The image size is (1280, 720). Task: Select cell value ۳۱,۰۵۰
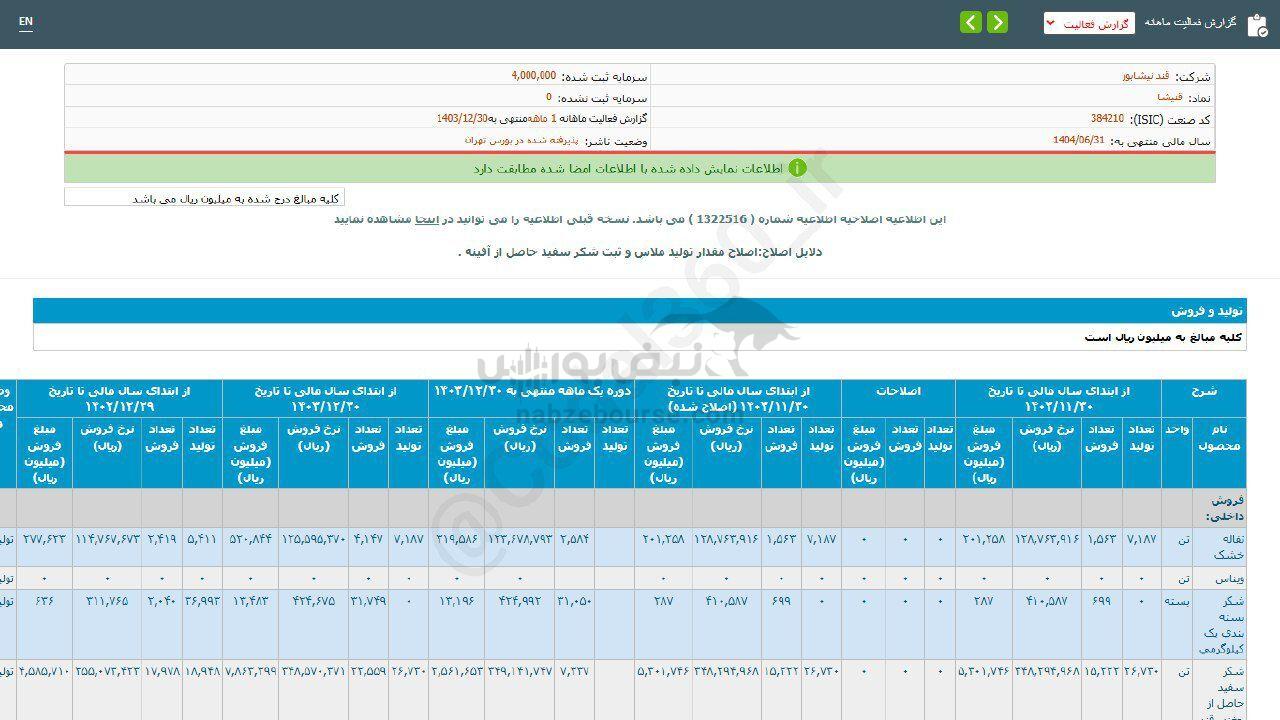(574, 600)
